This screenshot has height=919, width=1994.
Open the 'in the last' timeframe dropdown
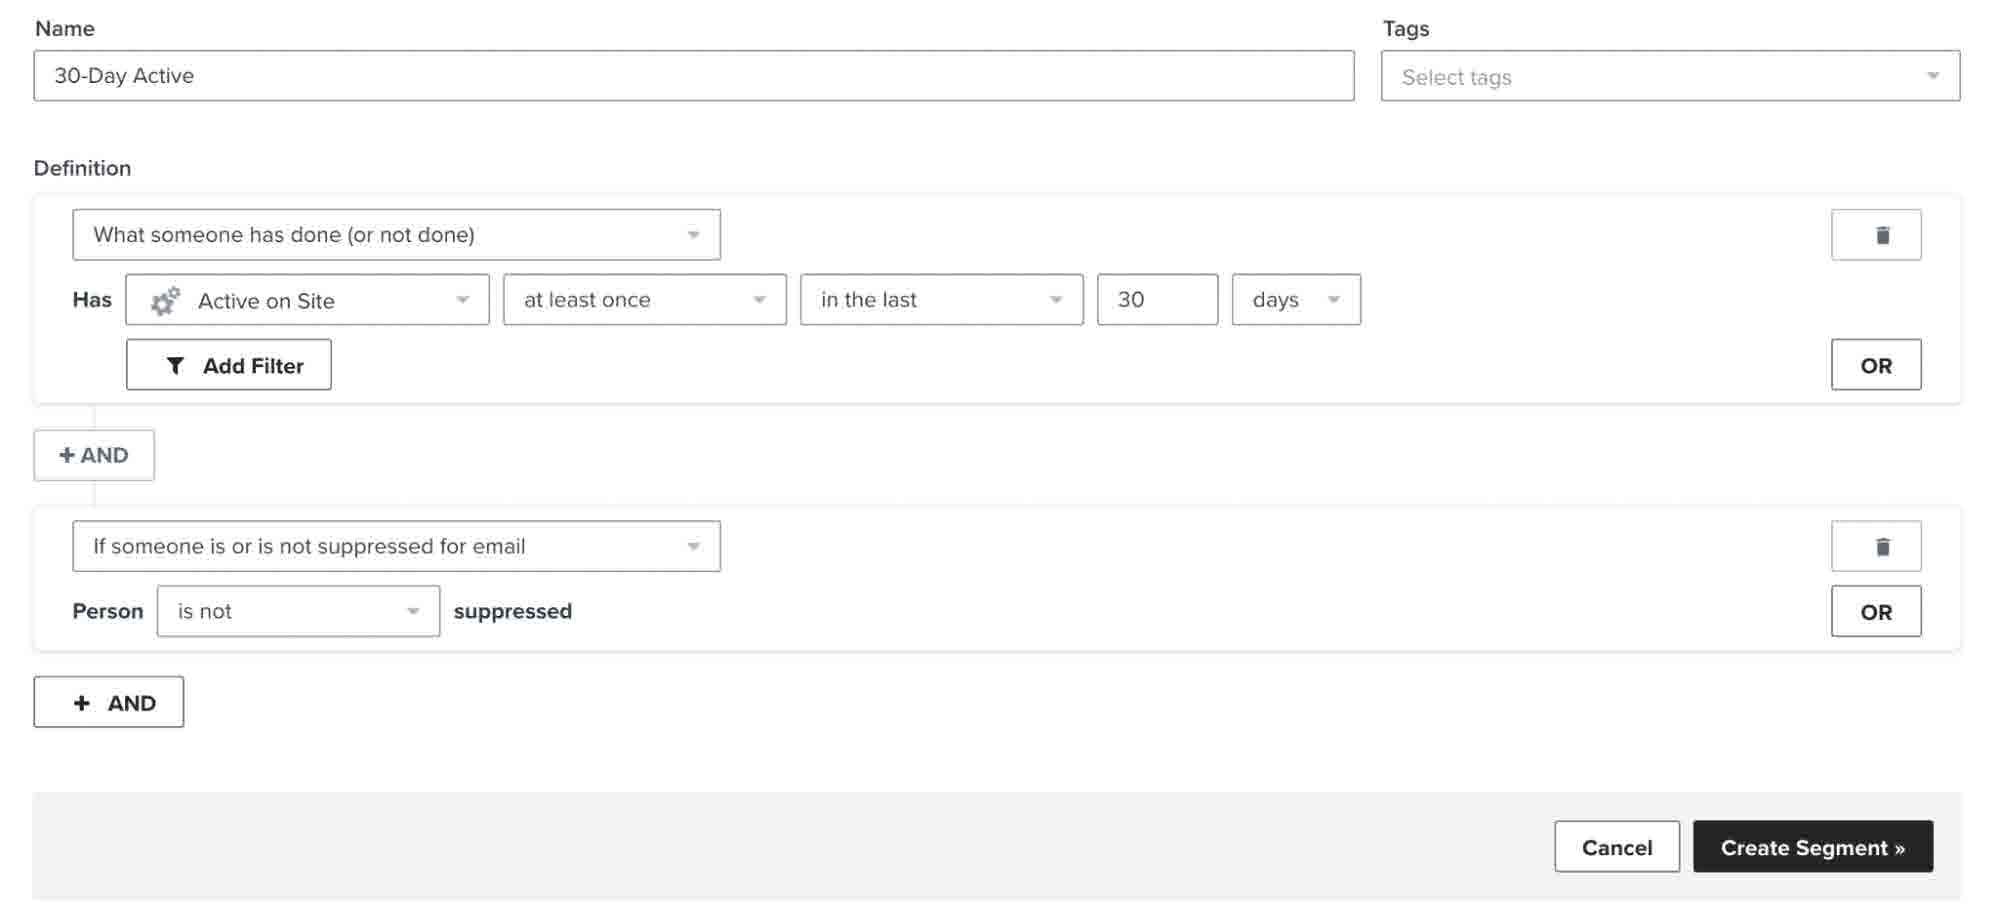[940, 300]
